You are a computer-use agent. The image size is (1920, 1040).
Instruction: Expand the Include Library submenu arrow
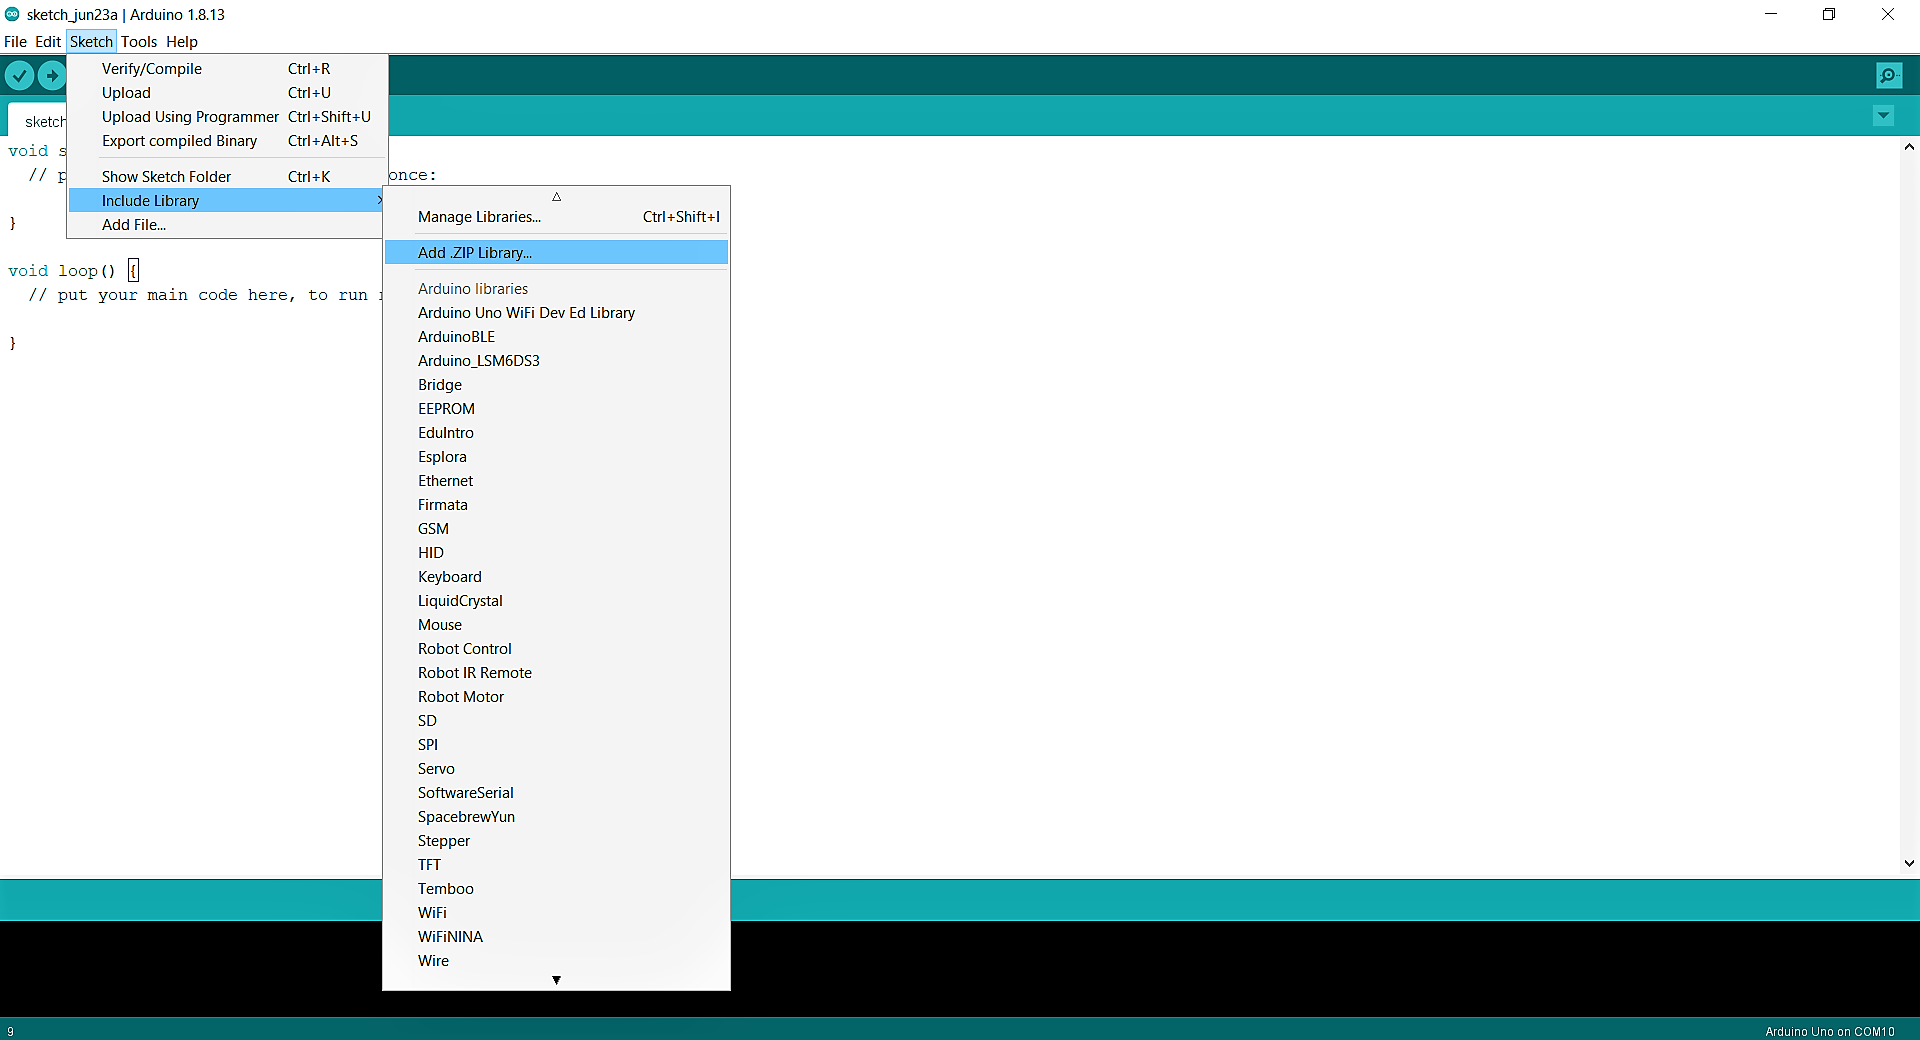tap(380, 201)
